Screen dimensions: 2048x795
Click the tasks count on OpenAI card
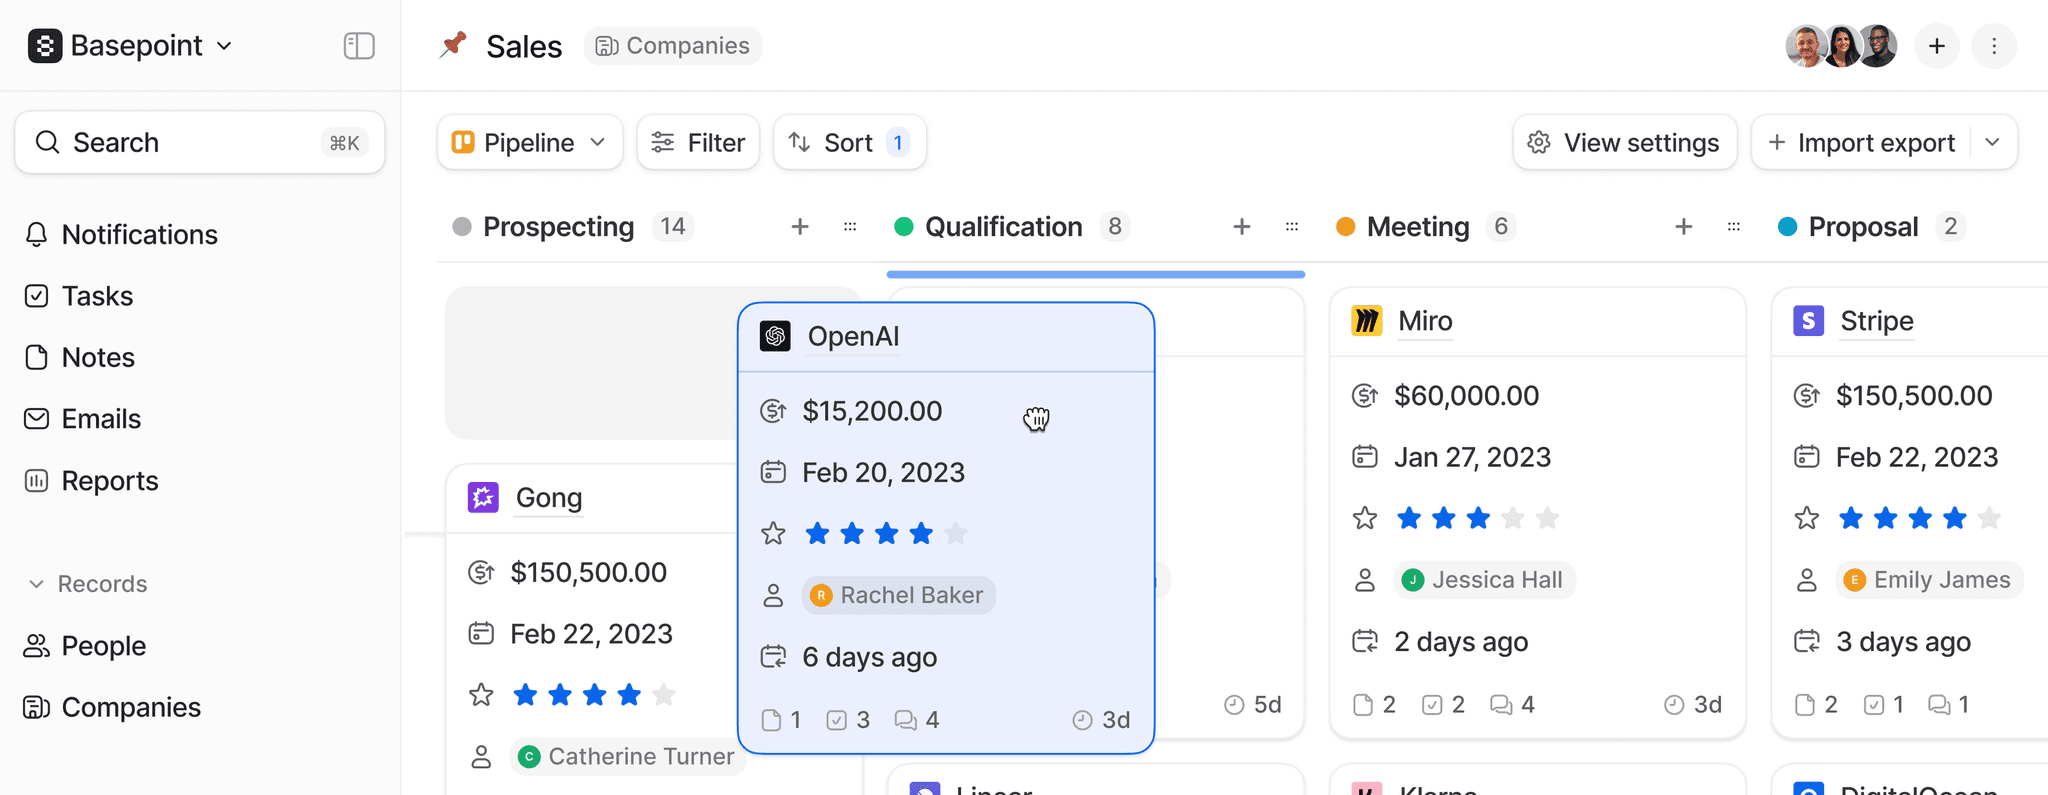pyautogui.click(x=849, y=720)
